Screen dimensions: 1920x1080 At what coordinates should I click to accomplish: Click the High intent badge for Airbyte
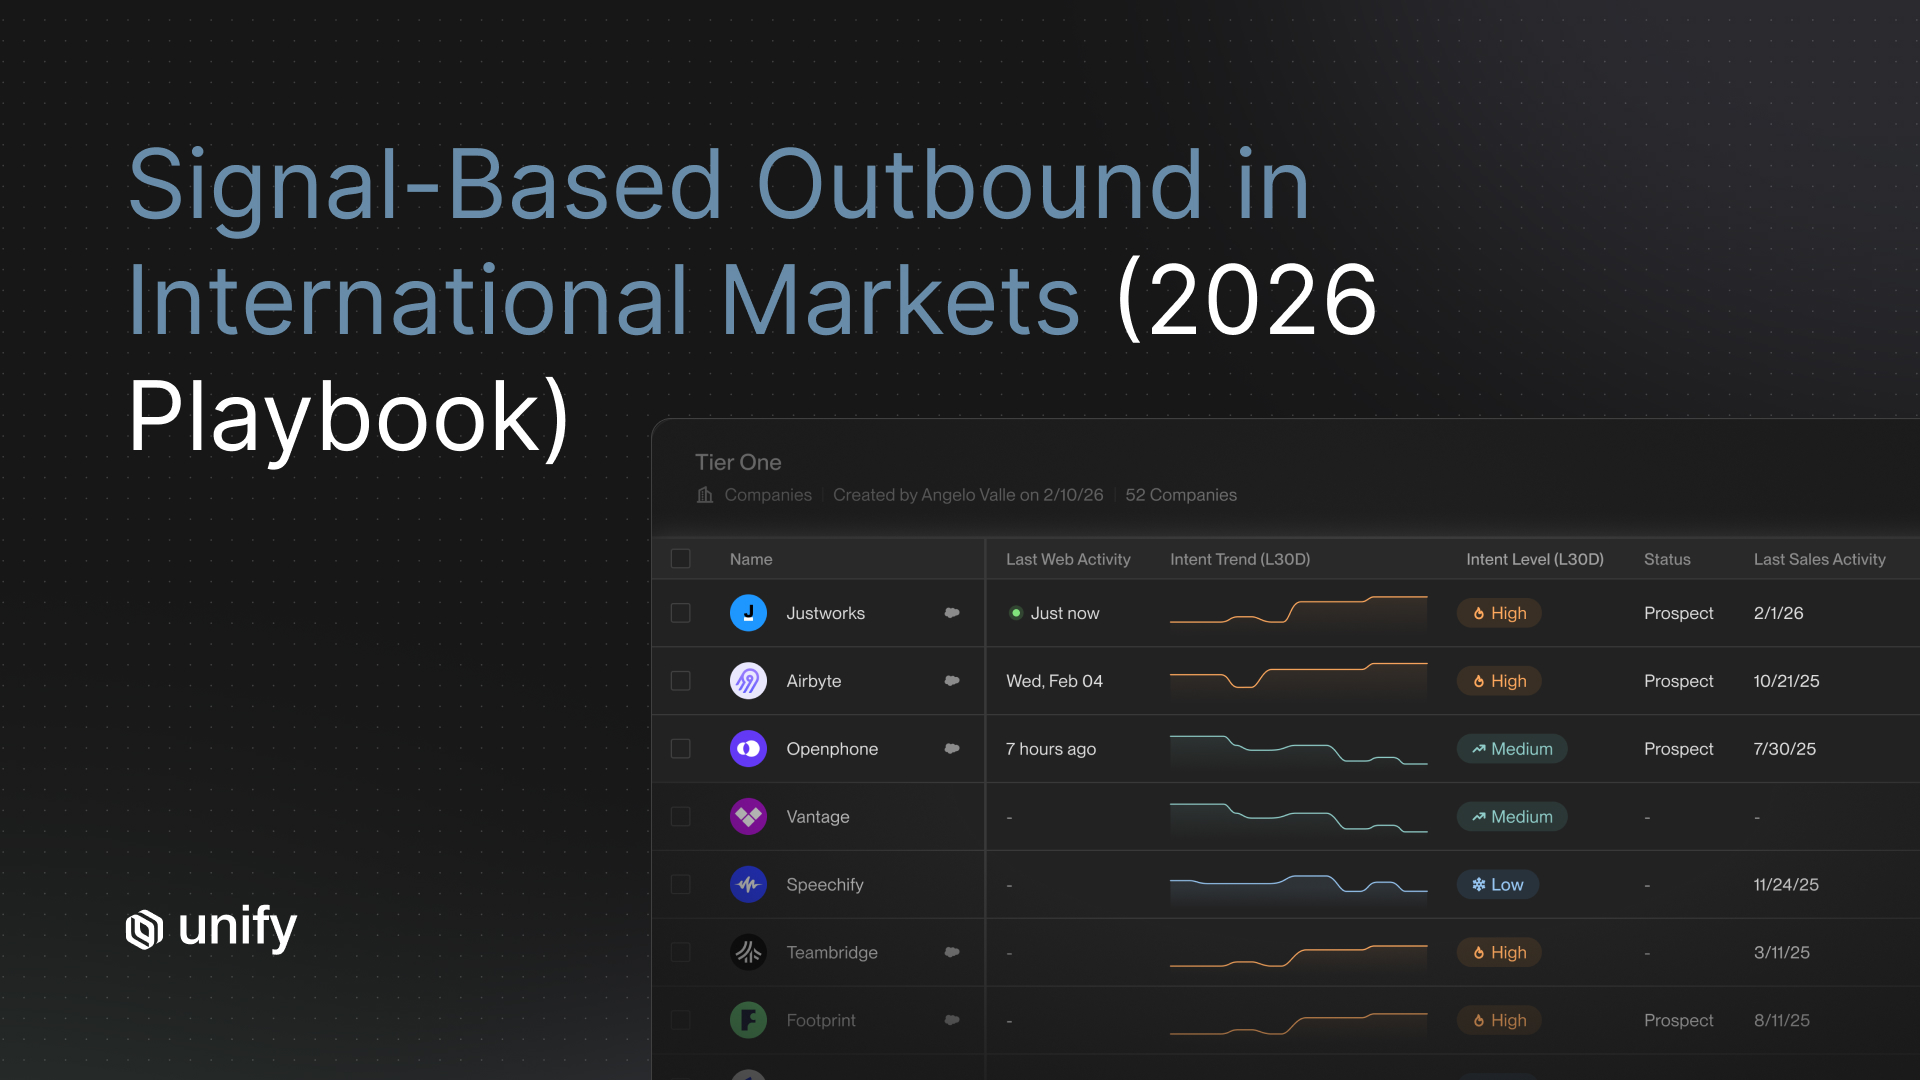(x=1499, y=681)
